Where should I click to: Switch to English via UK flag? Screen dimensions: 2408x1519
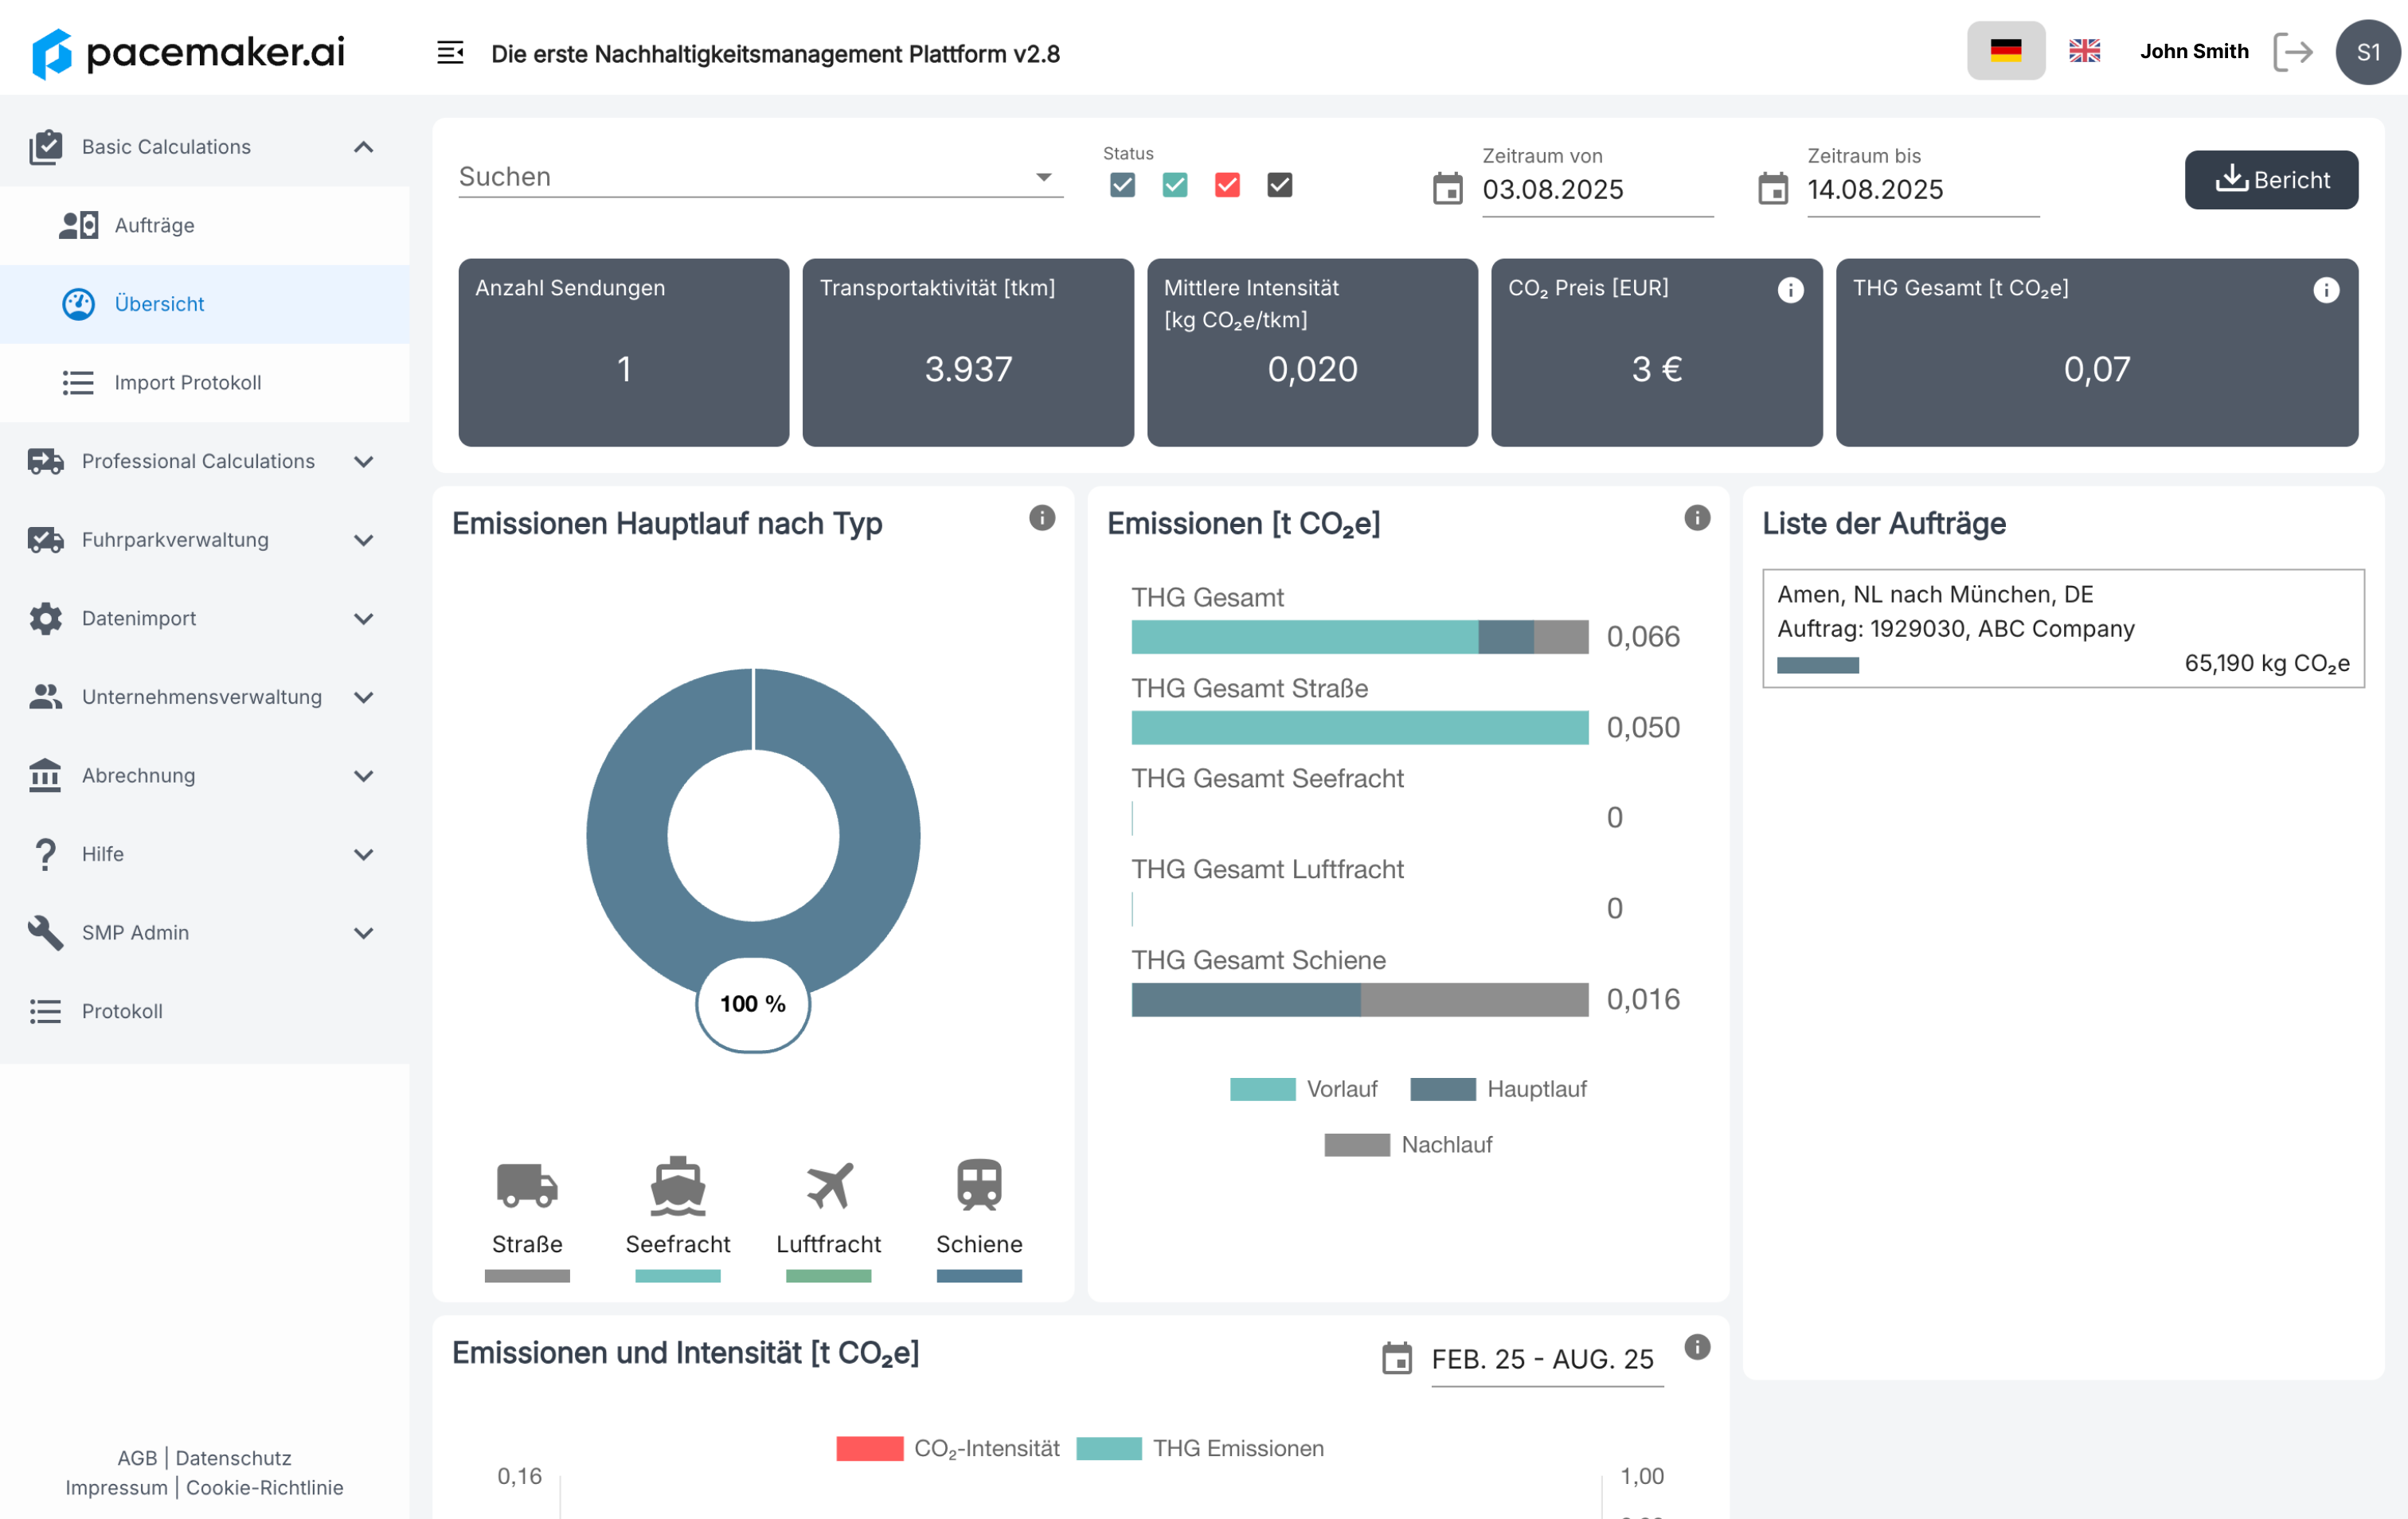coord(2084,51)
